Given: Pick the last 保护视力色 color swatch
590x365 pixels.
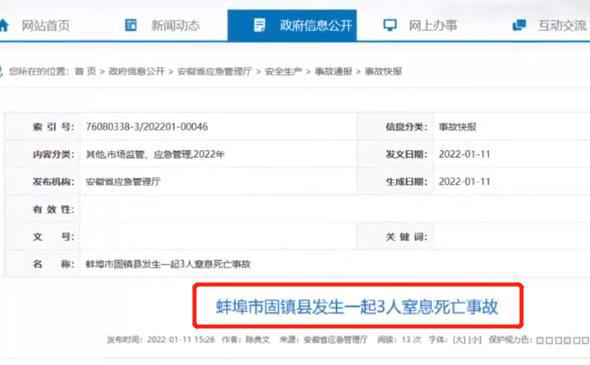Looking at the screenshot, I should click(x=585, y=340).
